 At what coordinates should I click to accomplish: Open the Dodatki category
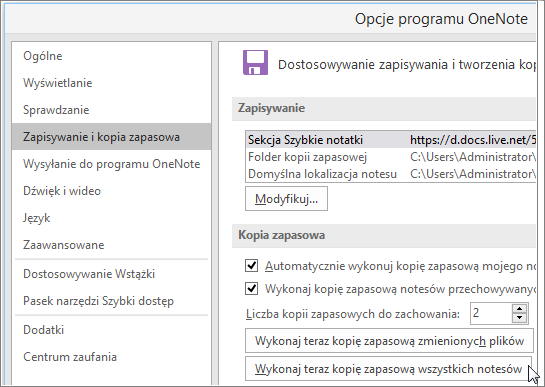pyautogui.click(x=111, y=330)
